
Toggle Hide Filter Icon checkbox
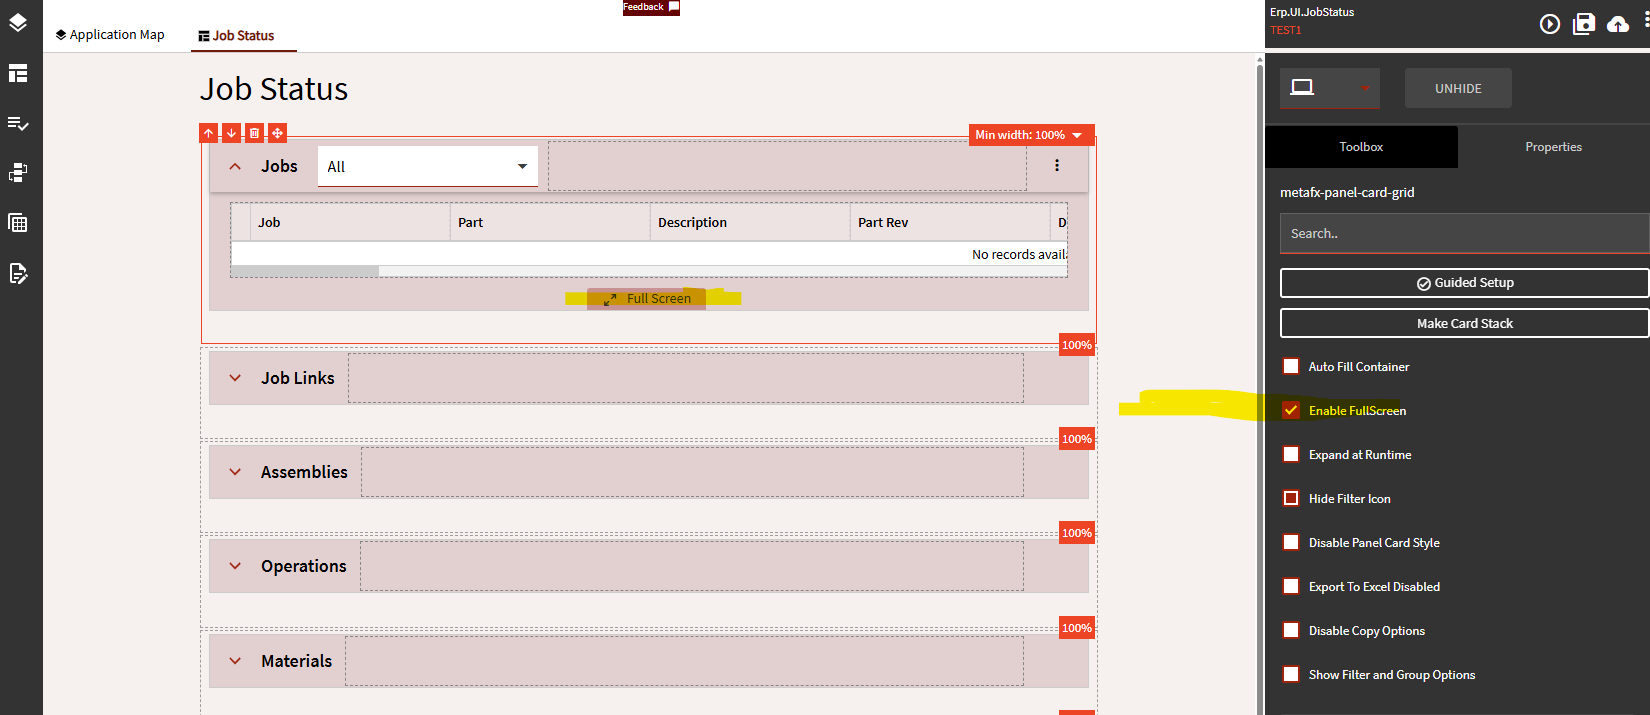[1291, 498]
